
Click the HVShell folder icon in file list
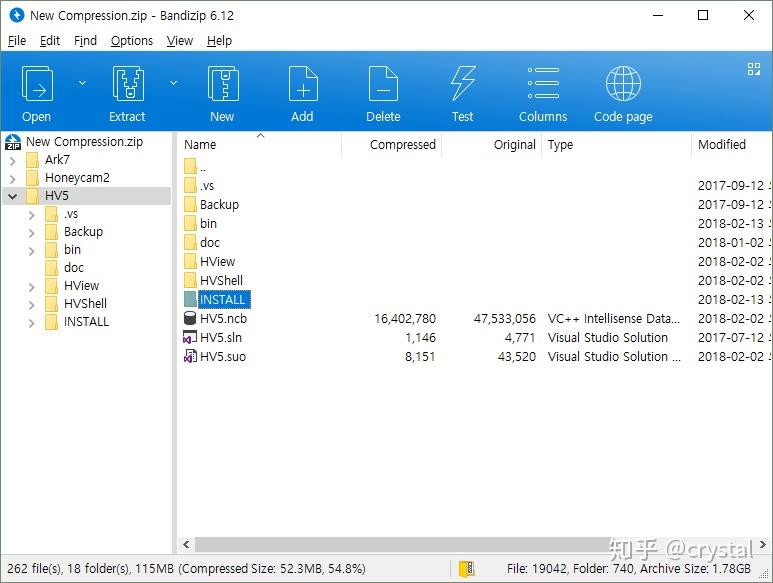click(190, 280)
